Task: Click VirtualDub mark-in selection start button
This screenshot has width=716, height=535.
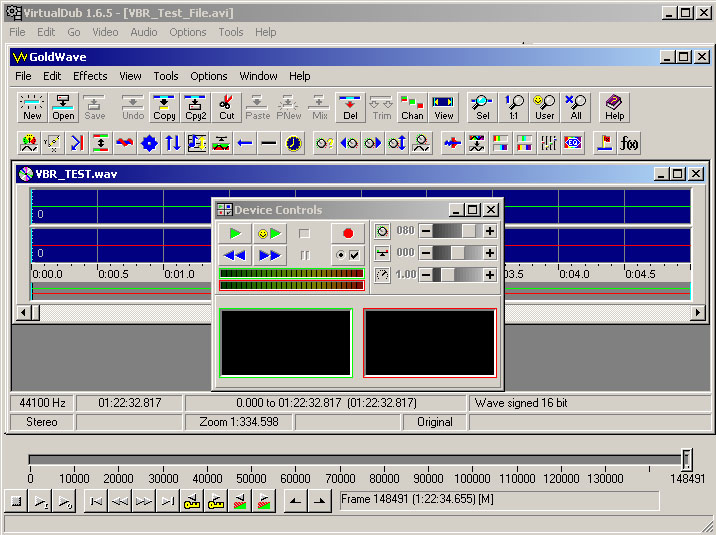Action: point(295,502)
